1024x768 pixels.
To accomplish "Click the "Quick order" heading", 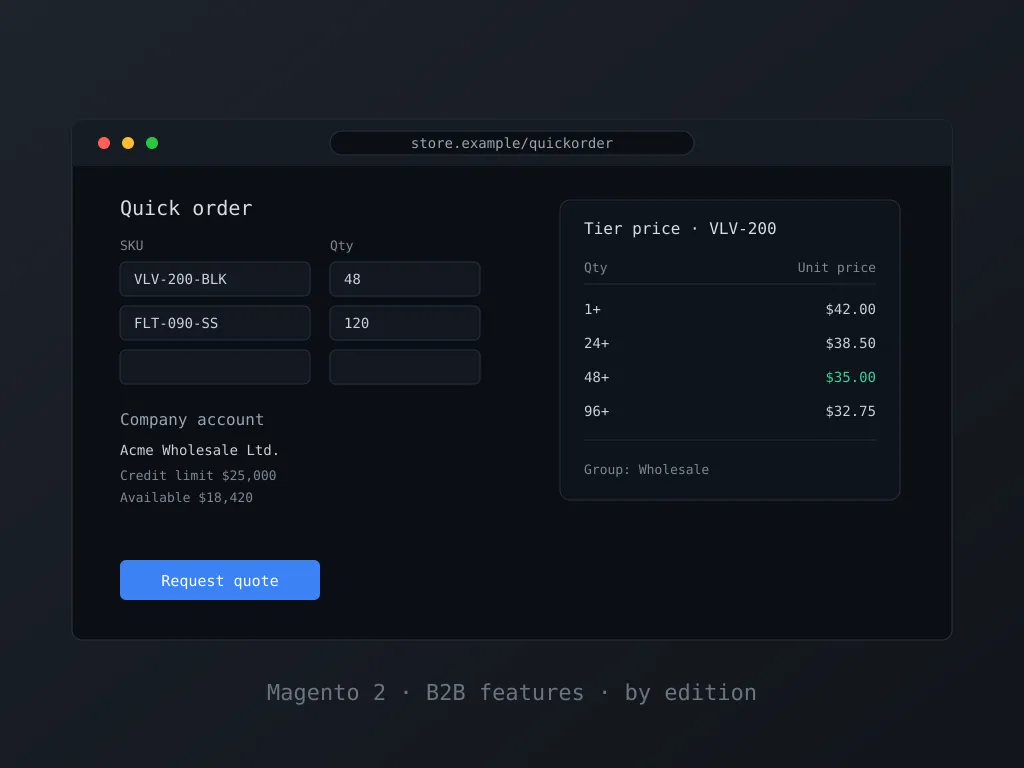I will click(186, 208).
